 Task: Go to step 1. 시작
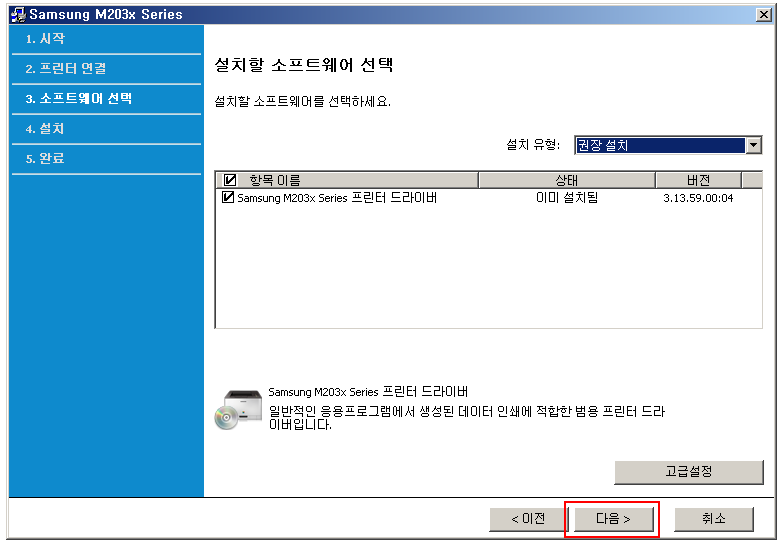(45, 38)
